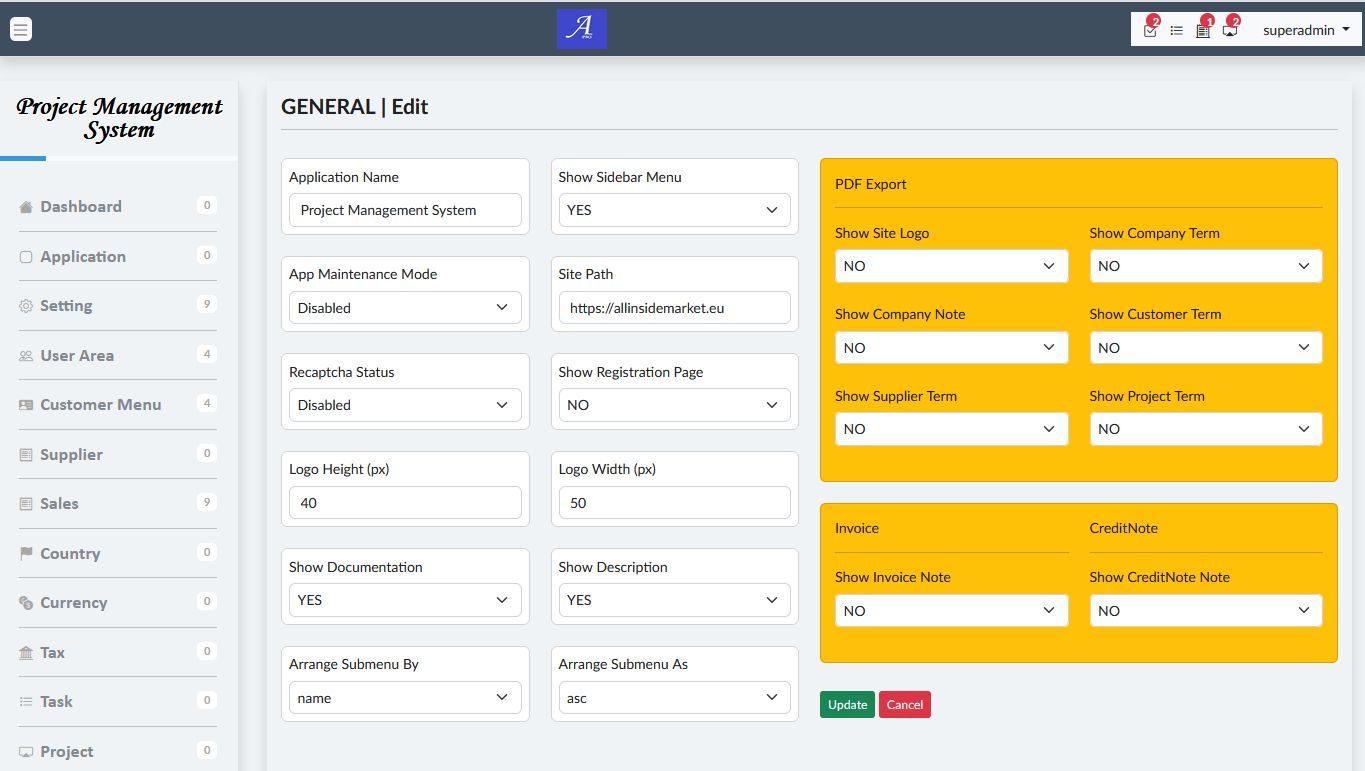
Task: Open the Task menu item
Action: tap(118, 702)
